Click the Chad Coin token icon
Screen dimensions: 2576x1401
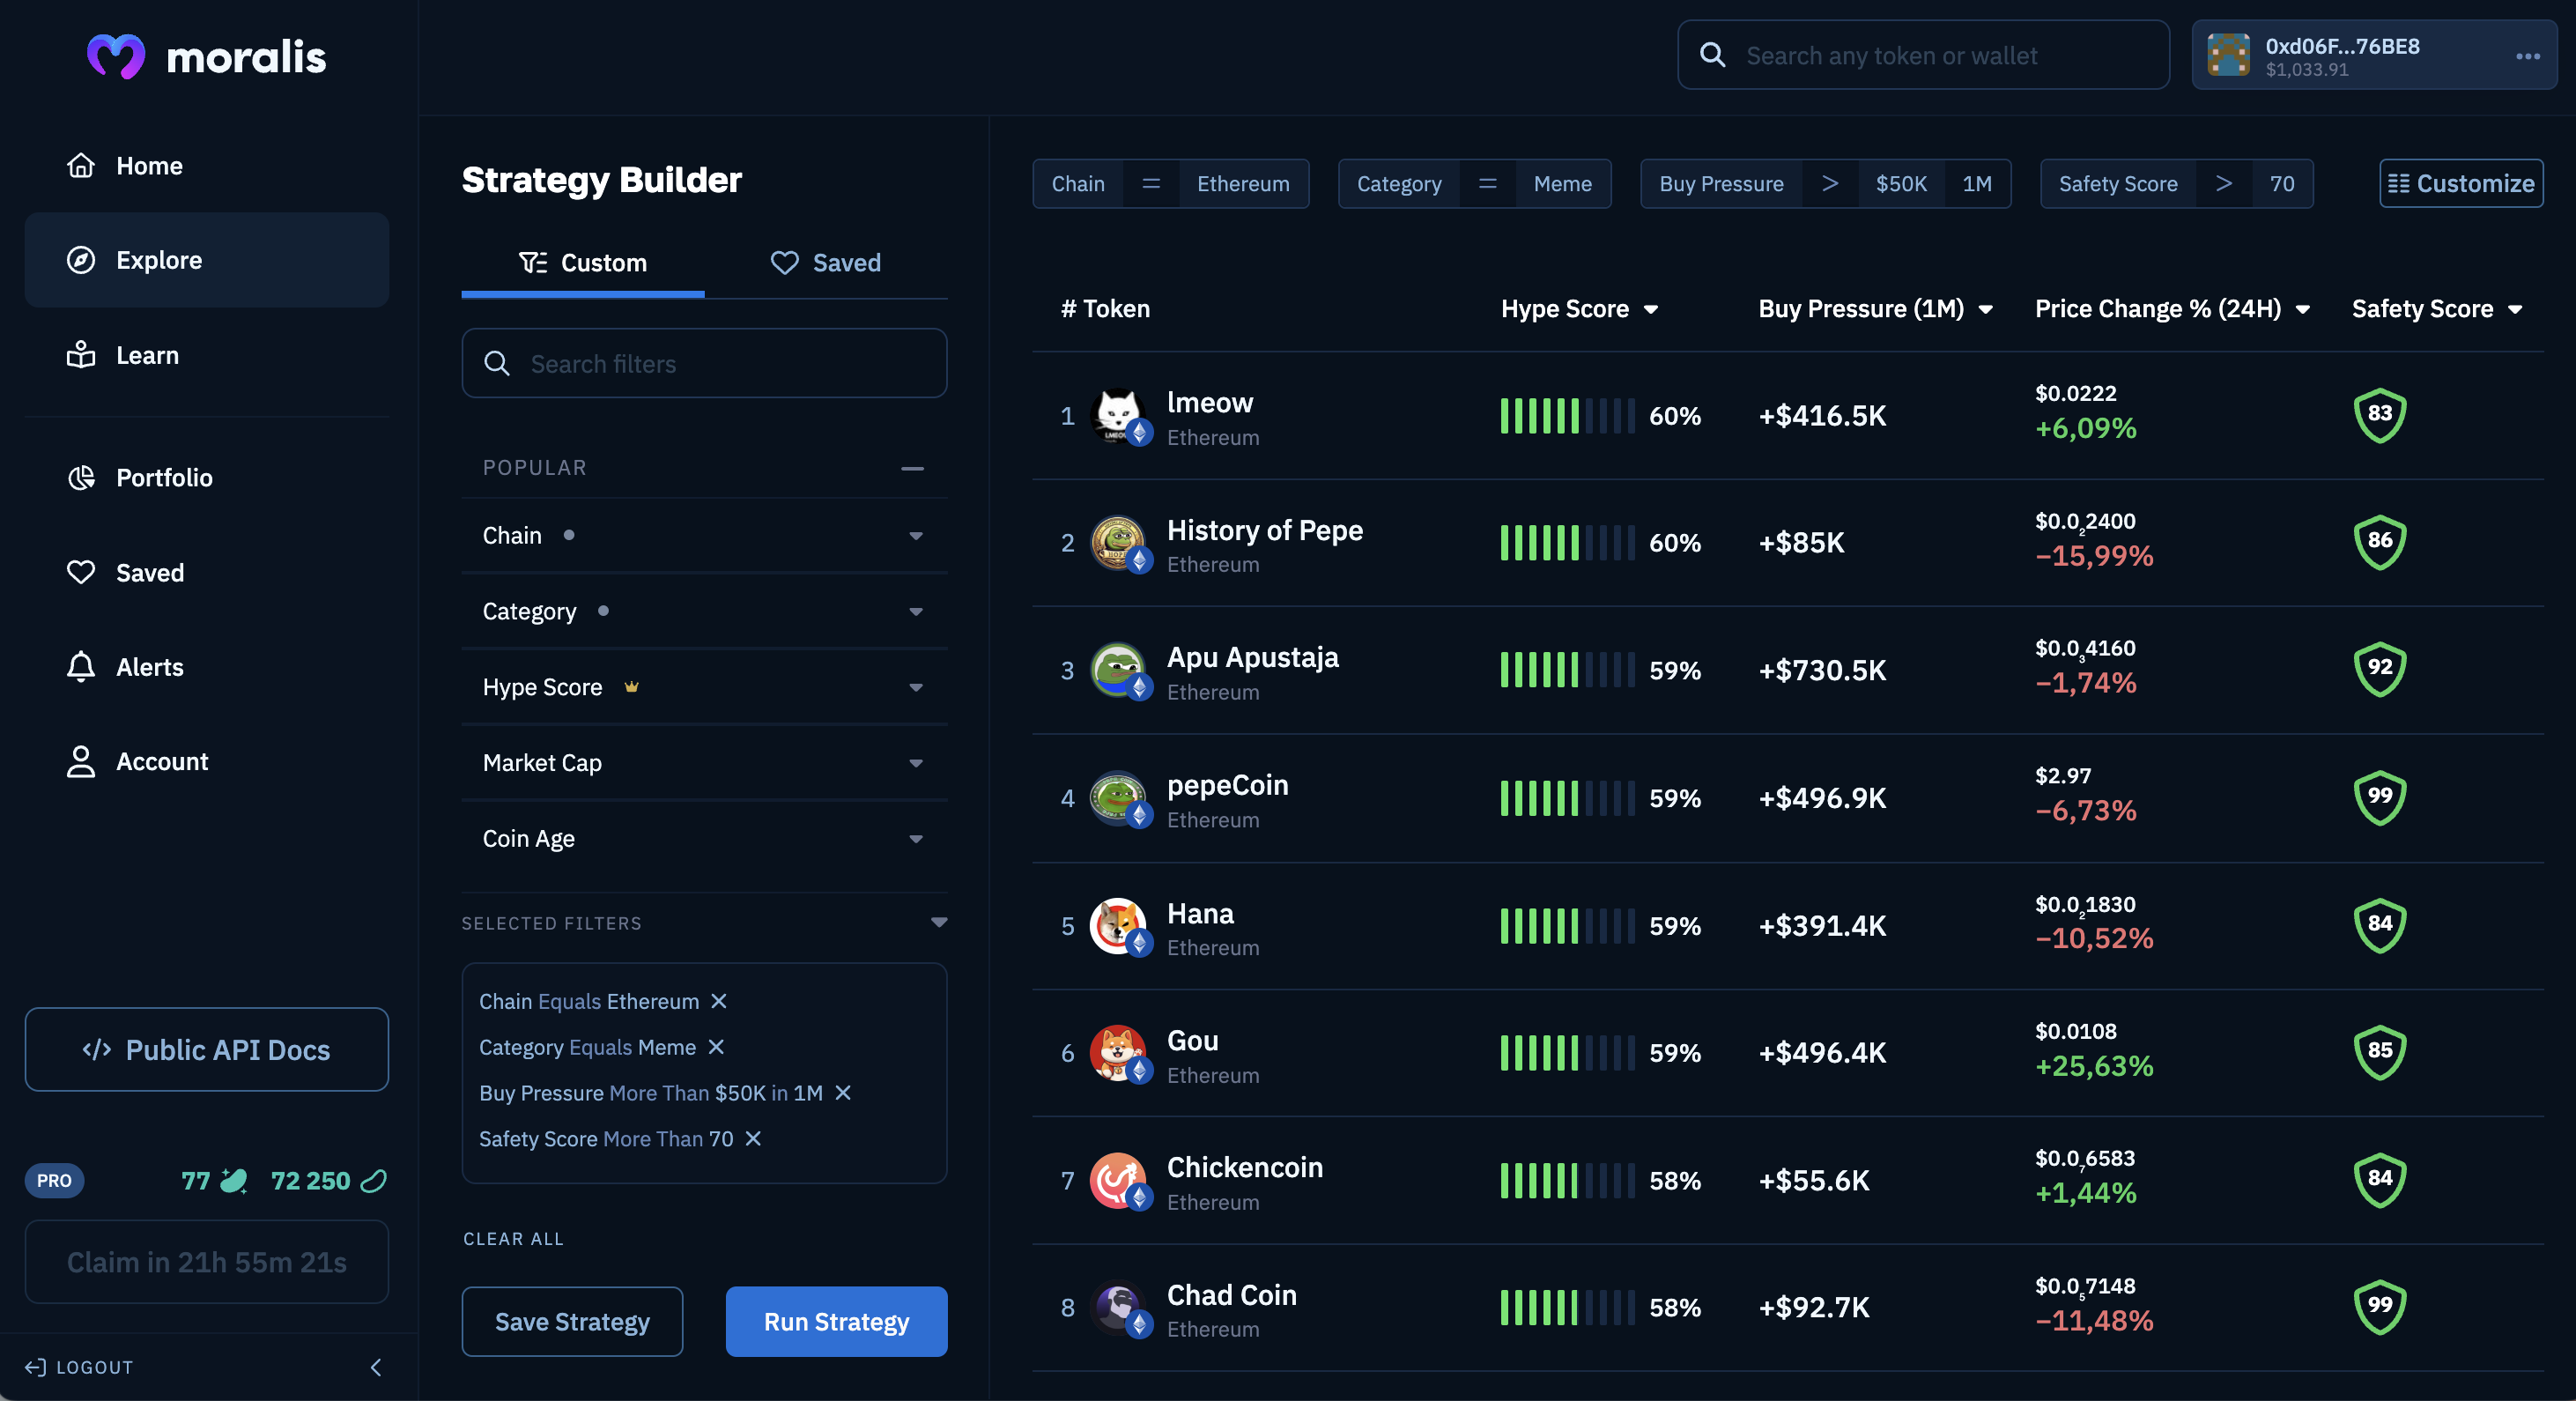(x=1118, y=1308)
